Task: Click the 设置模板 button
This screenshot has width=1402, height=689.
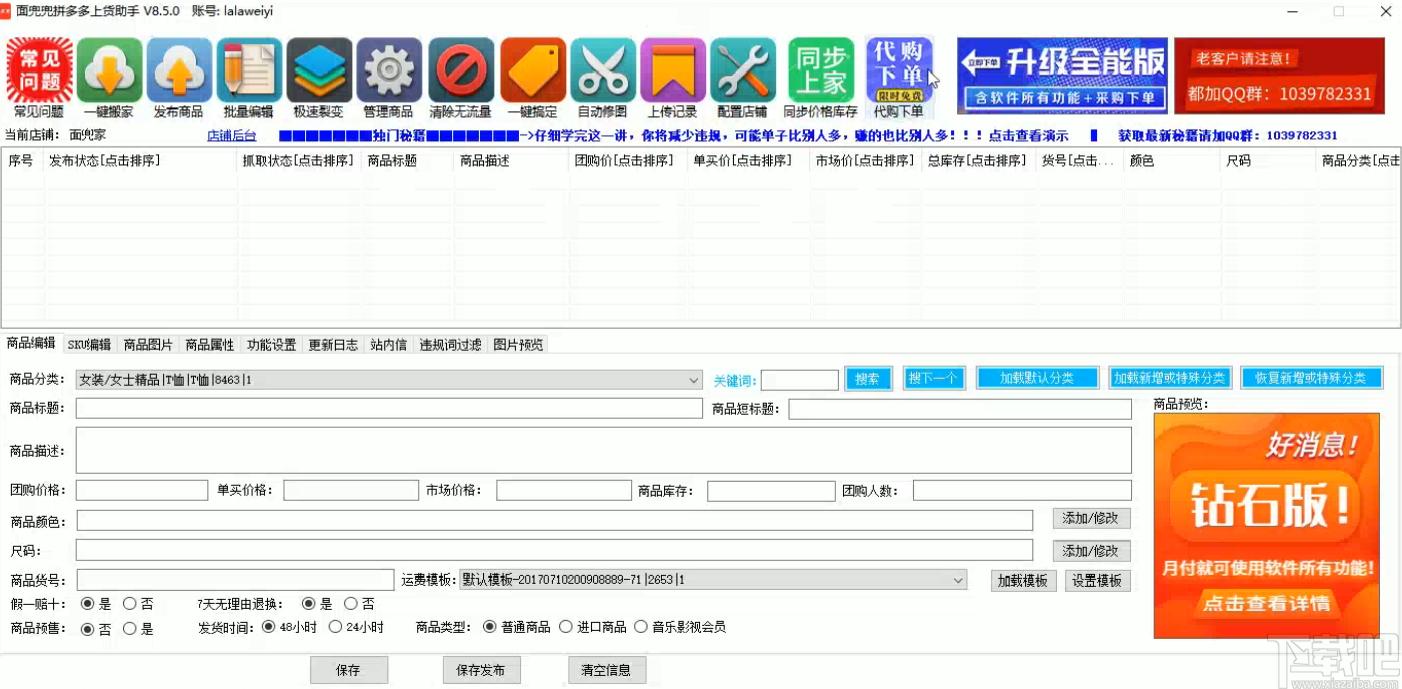Action: (1098, 581)
